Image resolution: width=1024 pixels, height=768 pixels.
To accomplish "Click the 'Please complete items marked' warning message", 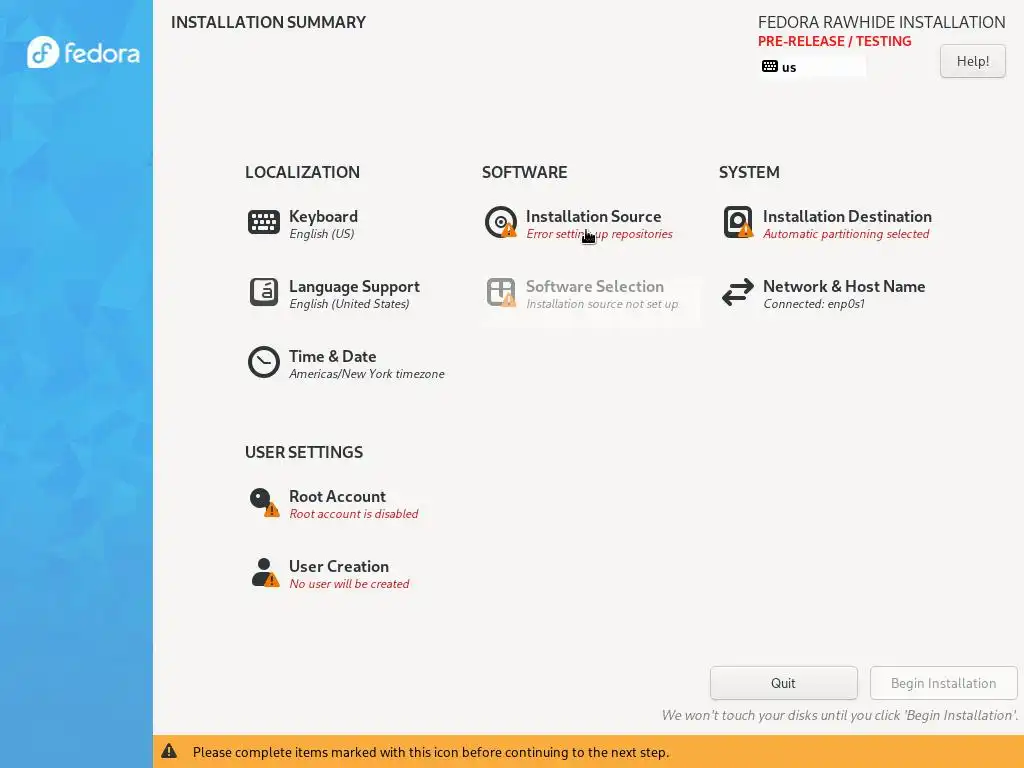I will click(431, 752).
